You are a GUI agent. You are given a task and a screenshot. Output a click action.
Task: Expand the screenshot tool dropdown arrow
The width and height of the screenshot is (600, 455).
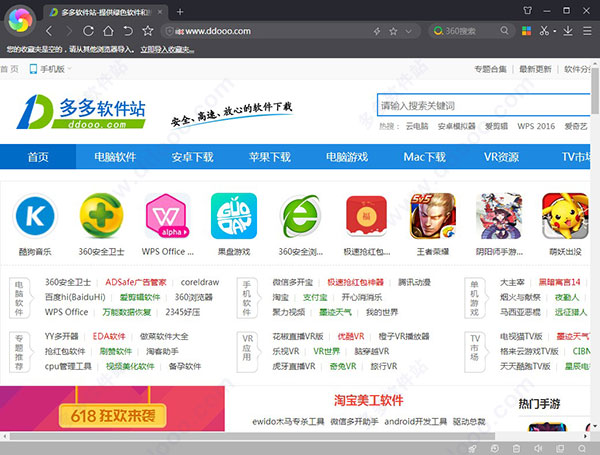[554, 31]
